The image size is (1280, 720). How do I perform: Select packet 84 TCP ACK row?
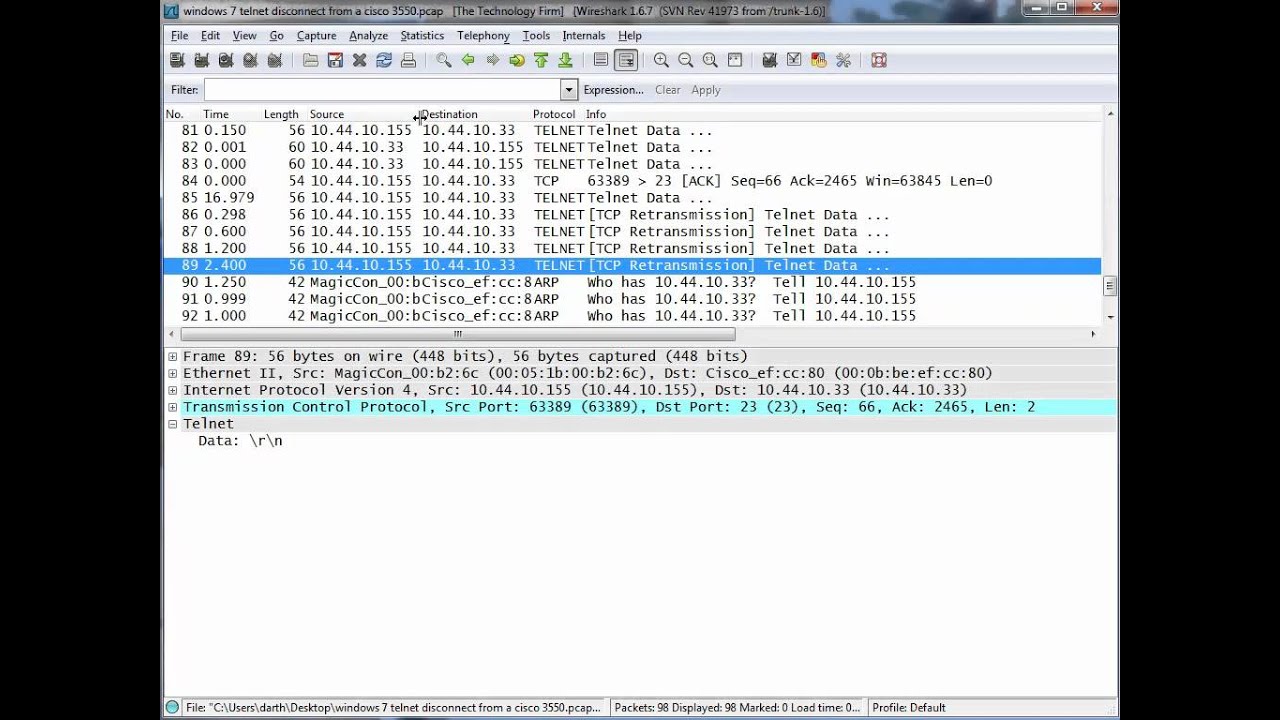[x=632, y=181]
